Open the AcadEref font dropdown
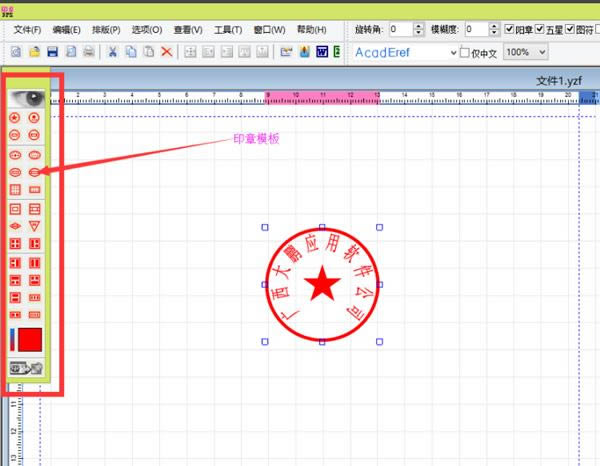Viewport: 600px width, 466px height. [453, 52]
